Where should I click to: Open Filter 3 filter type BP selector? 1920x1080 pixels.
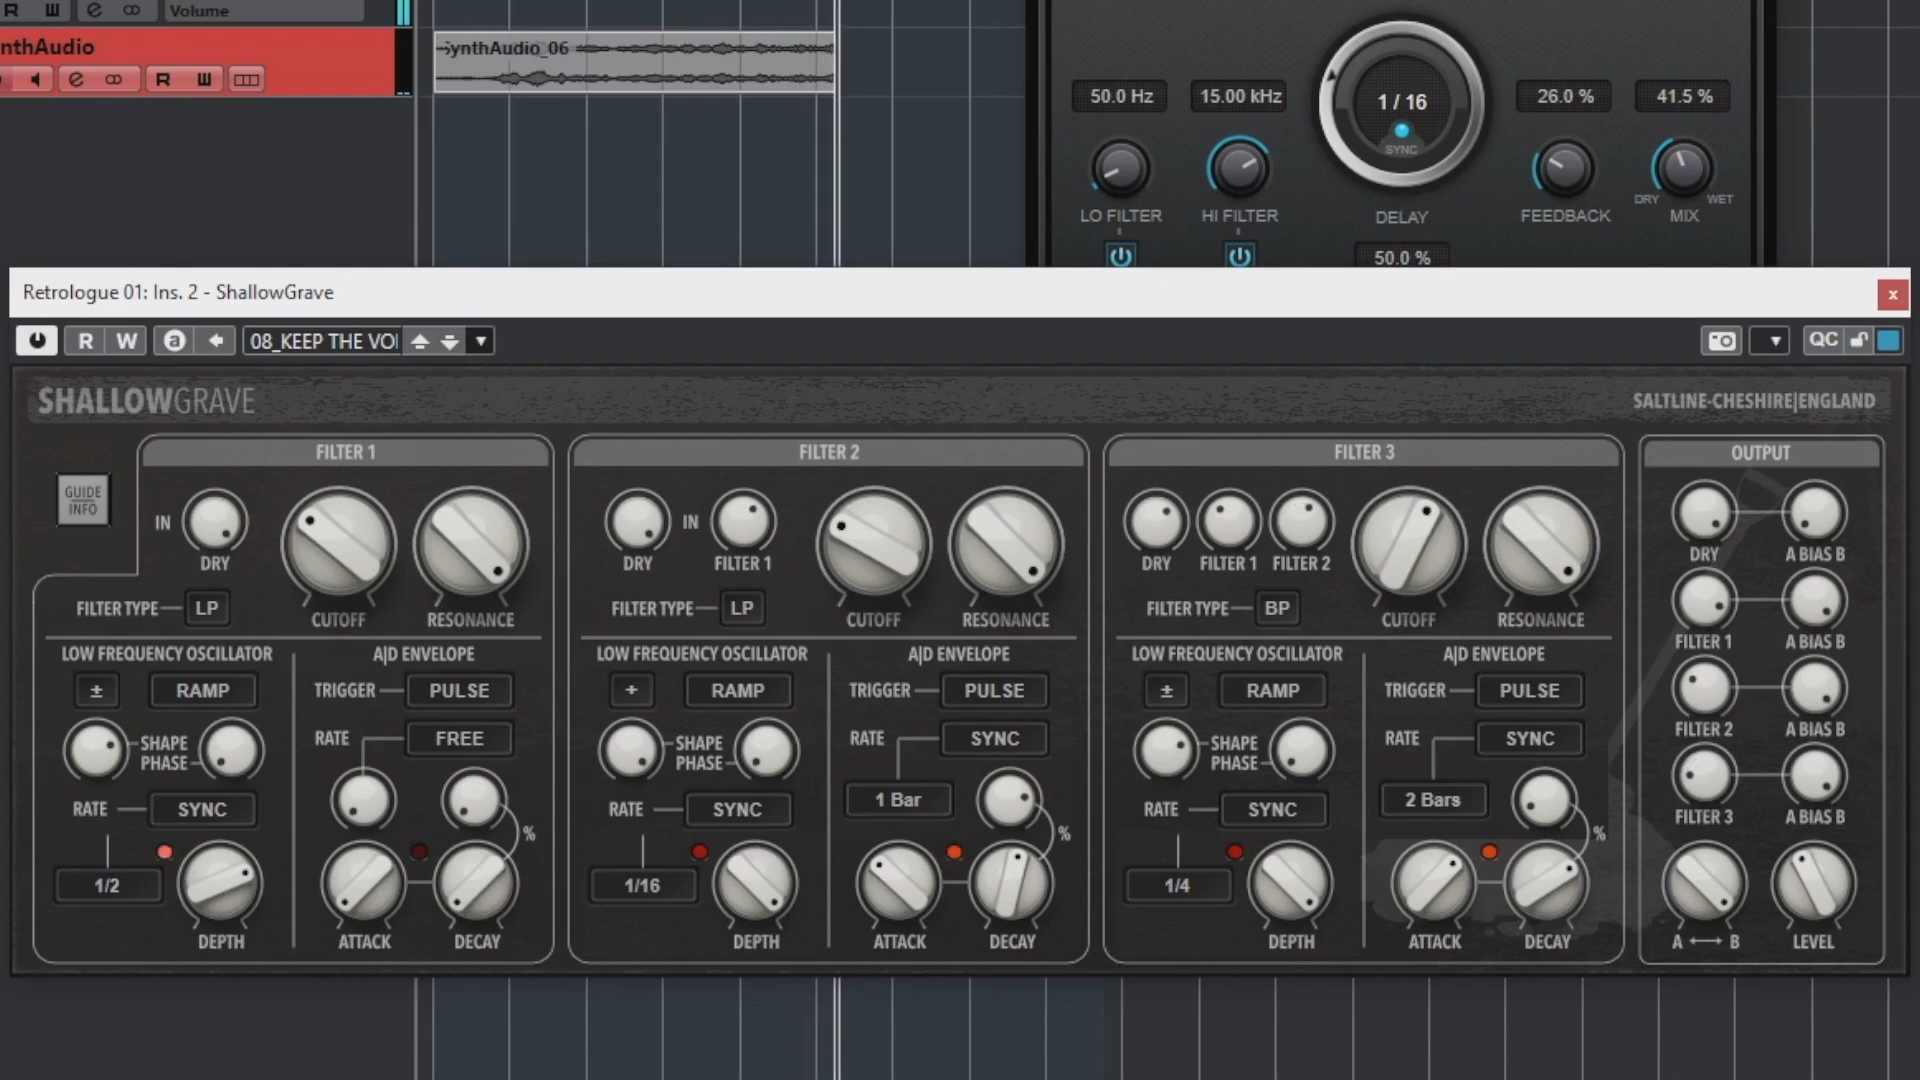pos(1276,608)
